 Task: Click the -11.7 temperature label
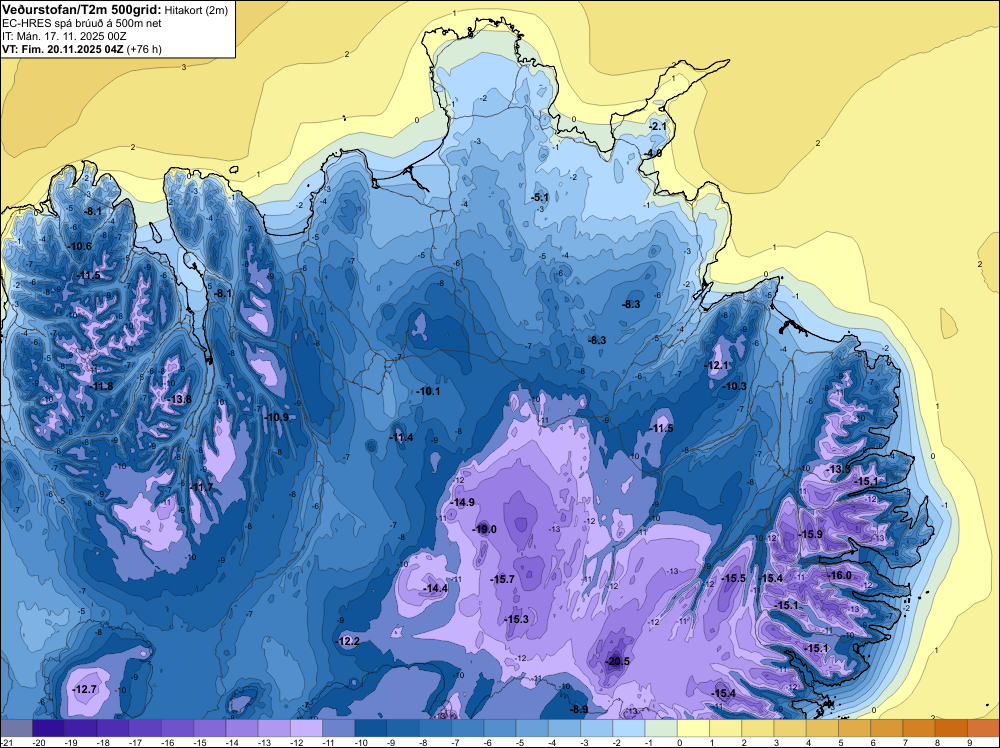coord(201,487)
